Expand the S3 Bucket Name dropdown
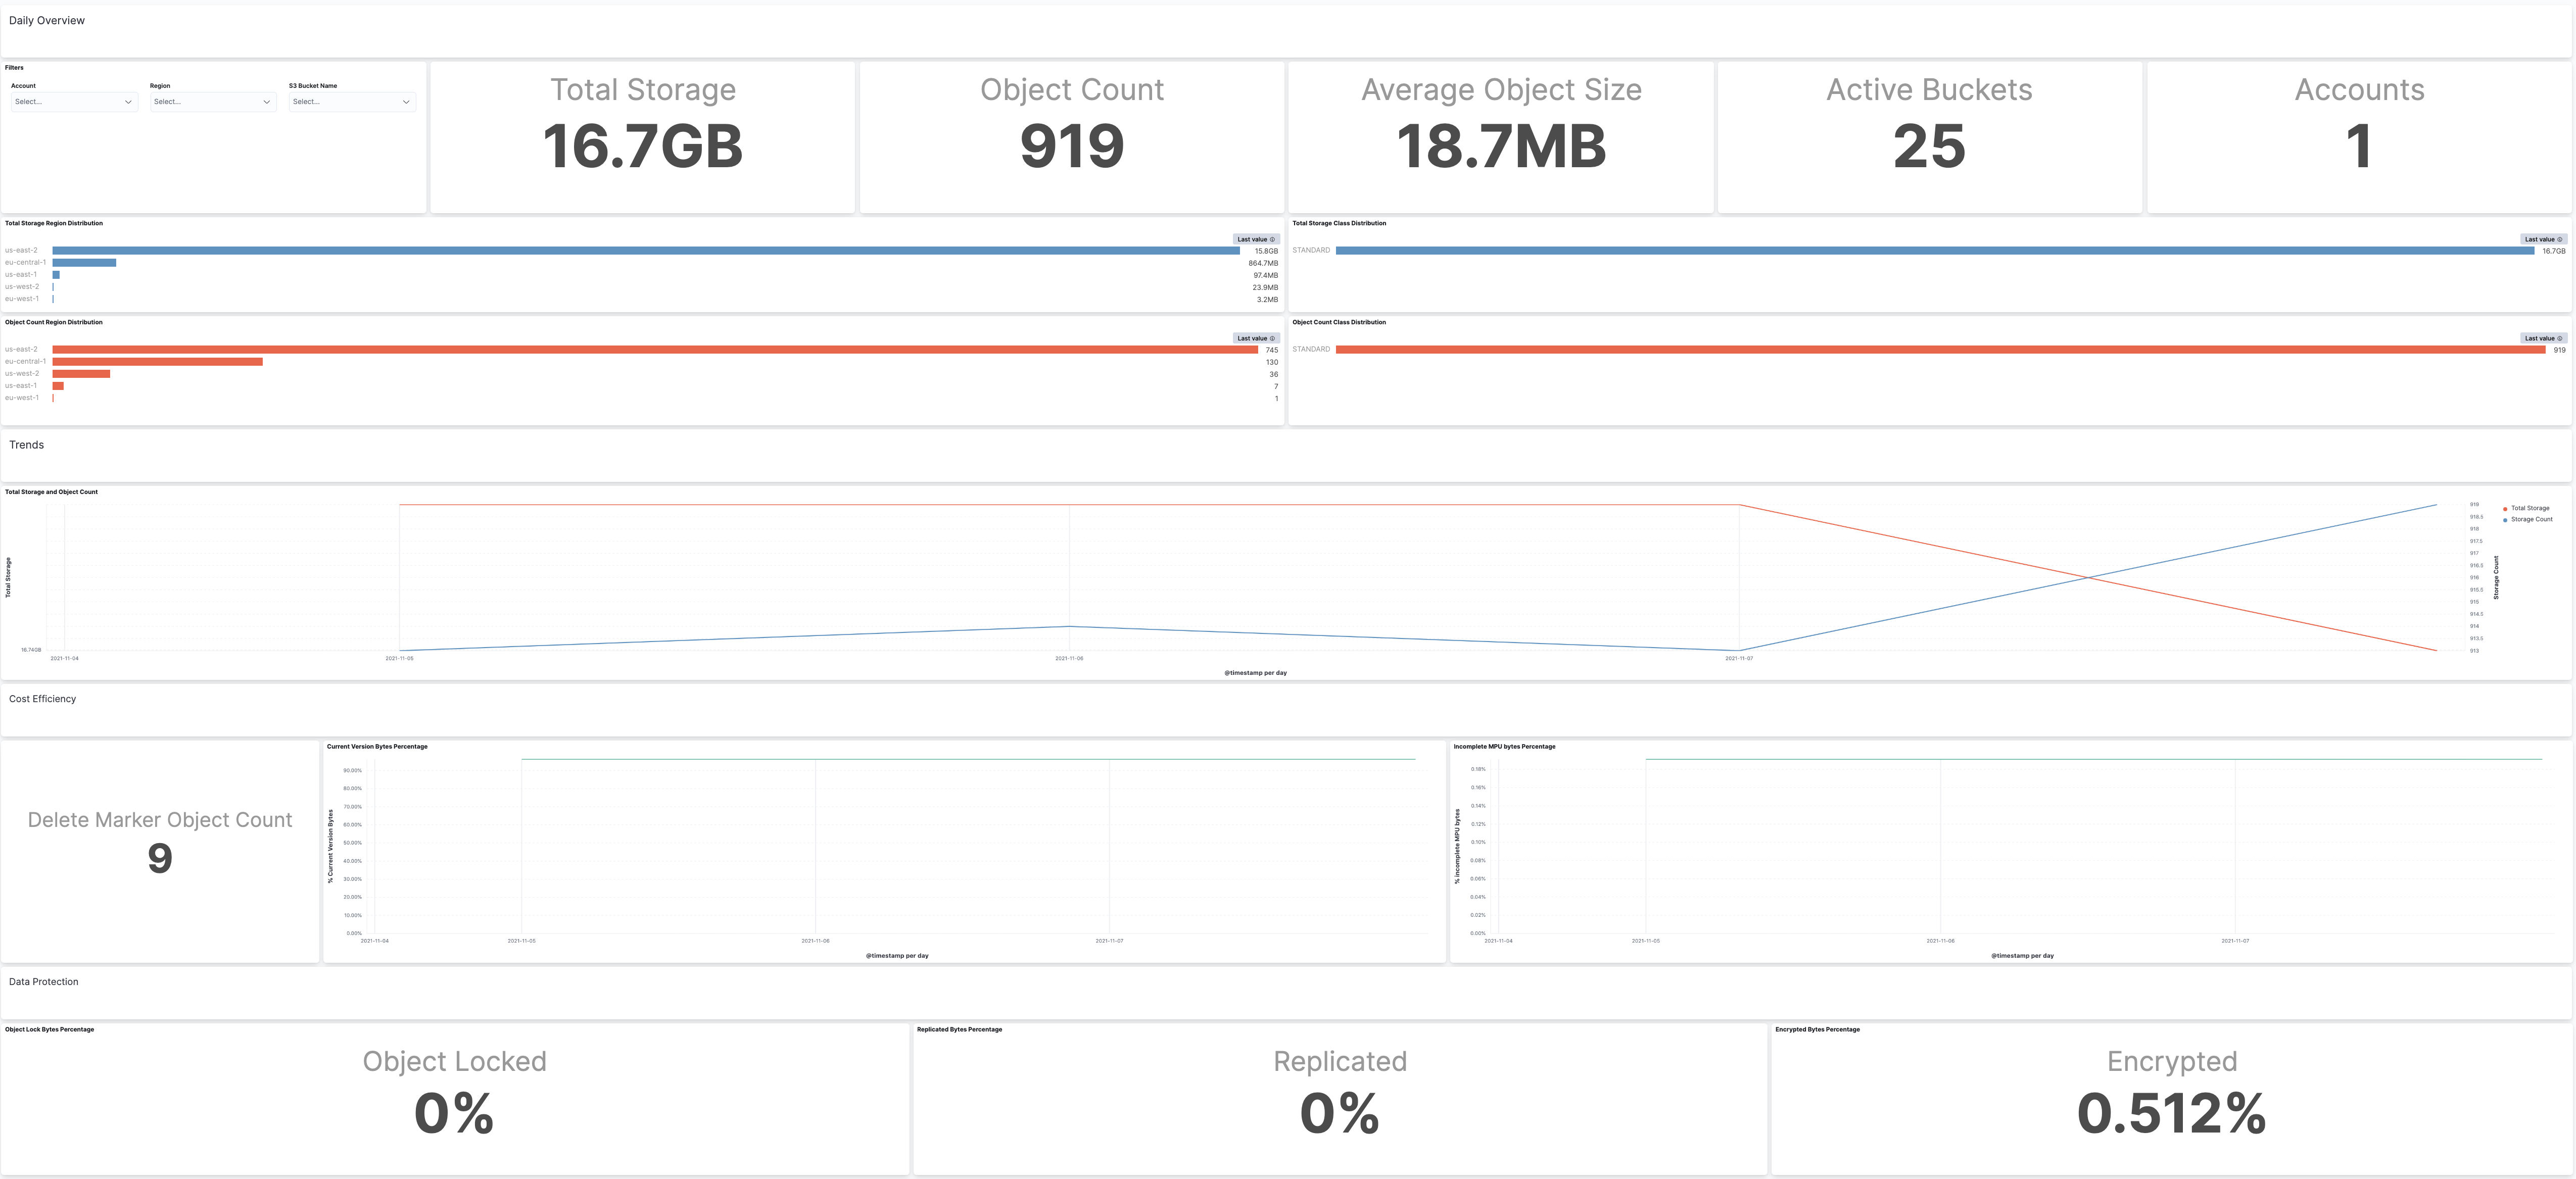 click(351, 102)
